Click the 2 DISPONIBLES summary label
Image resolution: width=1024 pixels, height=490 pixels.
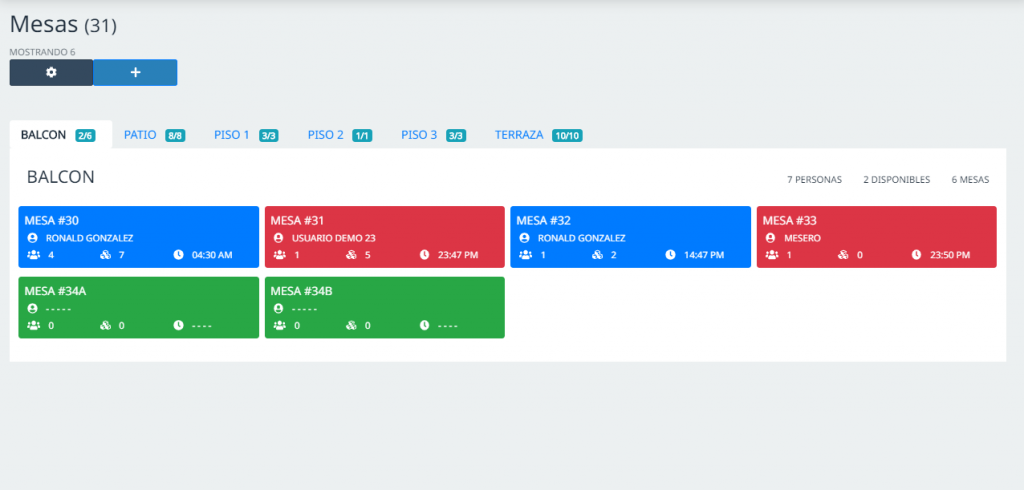click(x=896, y=180)
